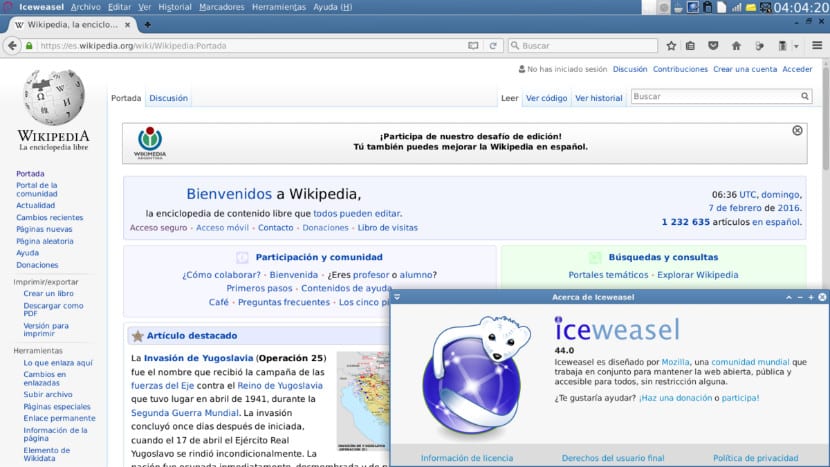Open the dropdown arrow beside the toolbar add-on icon

point(796,46)
